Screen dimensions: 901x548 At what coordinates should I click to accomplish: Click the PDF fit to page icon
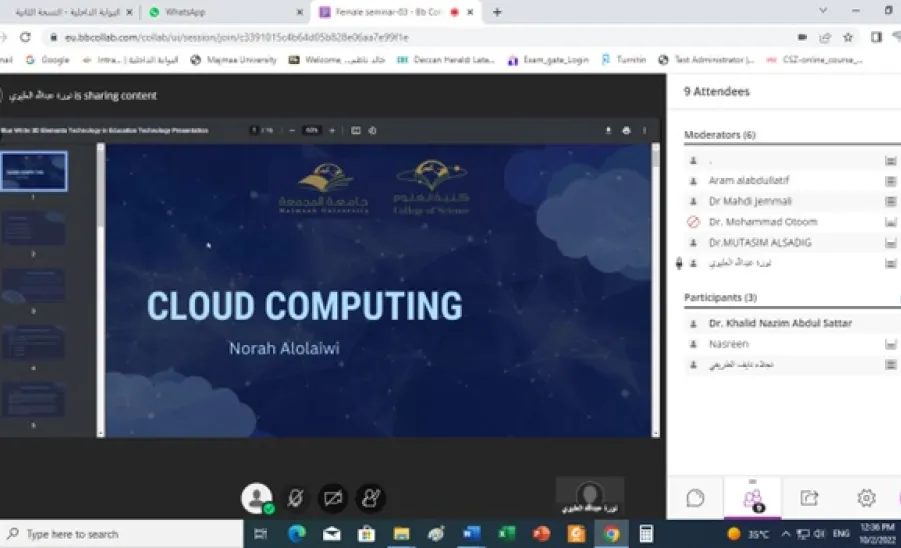coord(356,130)
